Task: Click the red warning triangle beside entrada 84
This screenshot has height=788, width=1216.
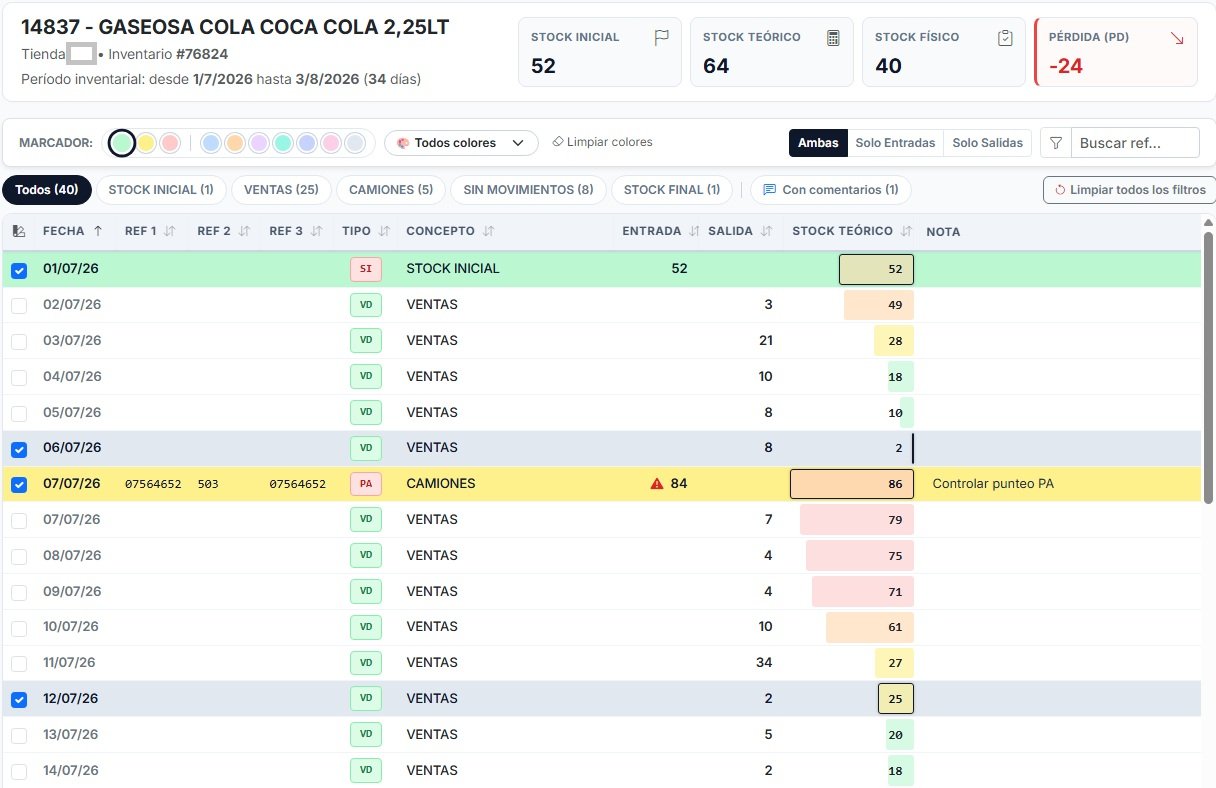Action: 657,484
